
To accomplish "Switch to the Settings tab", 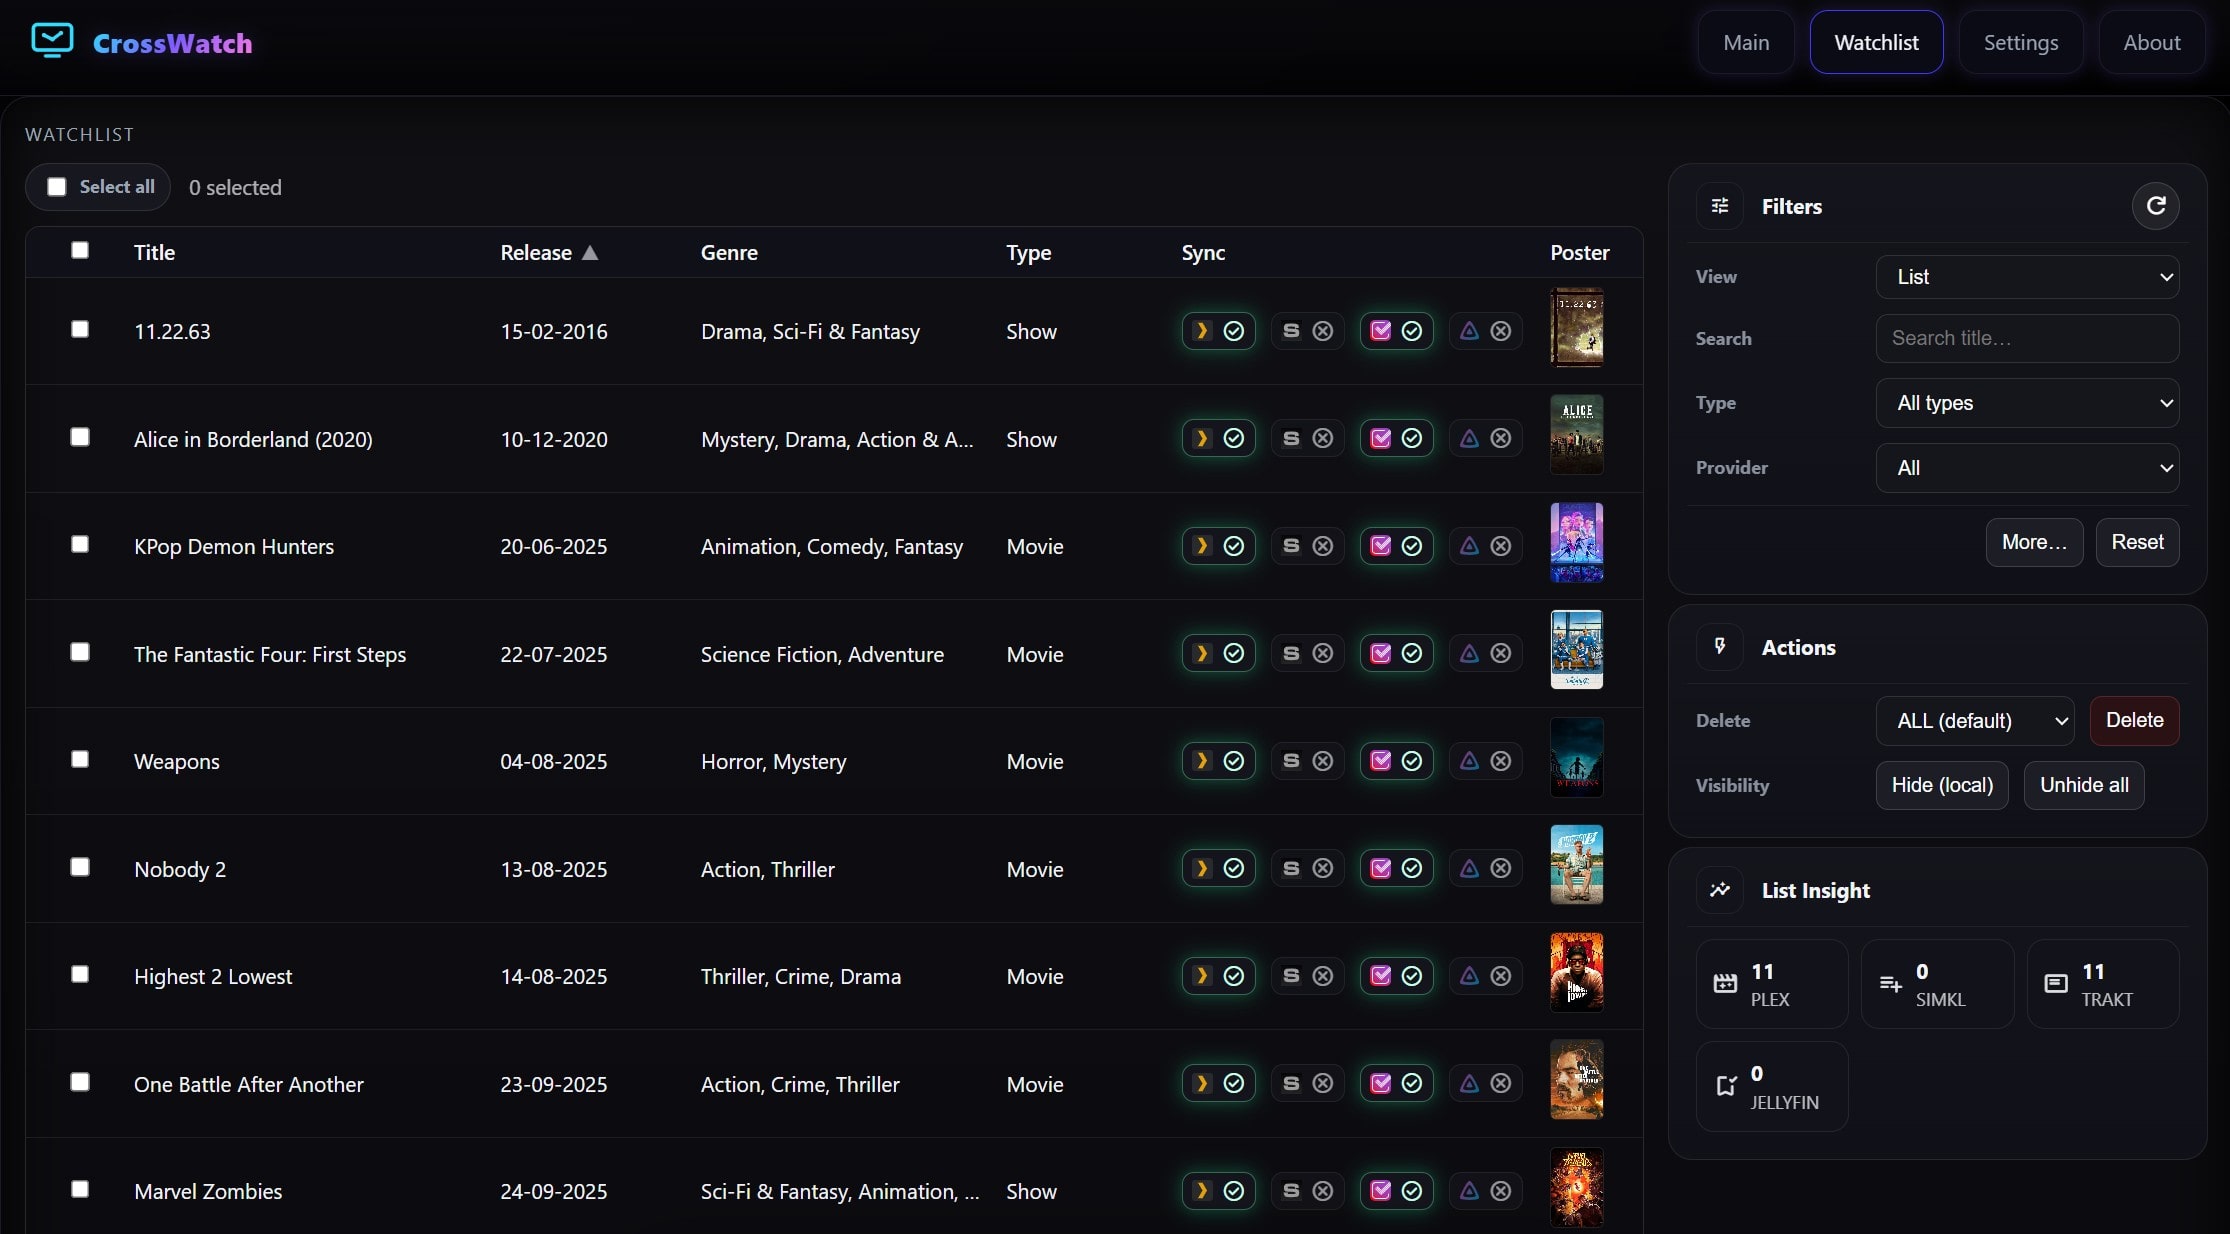I will (x=2020, y=43).
